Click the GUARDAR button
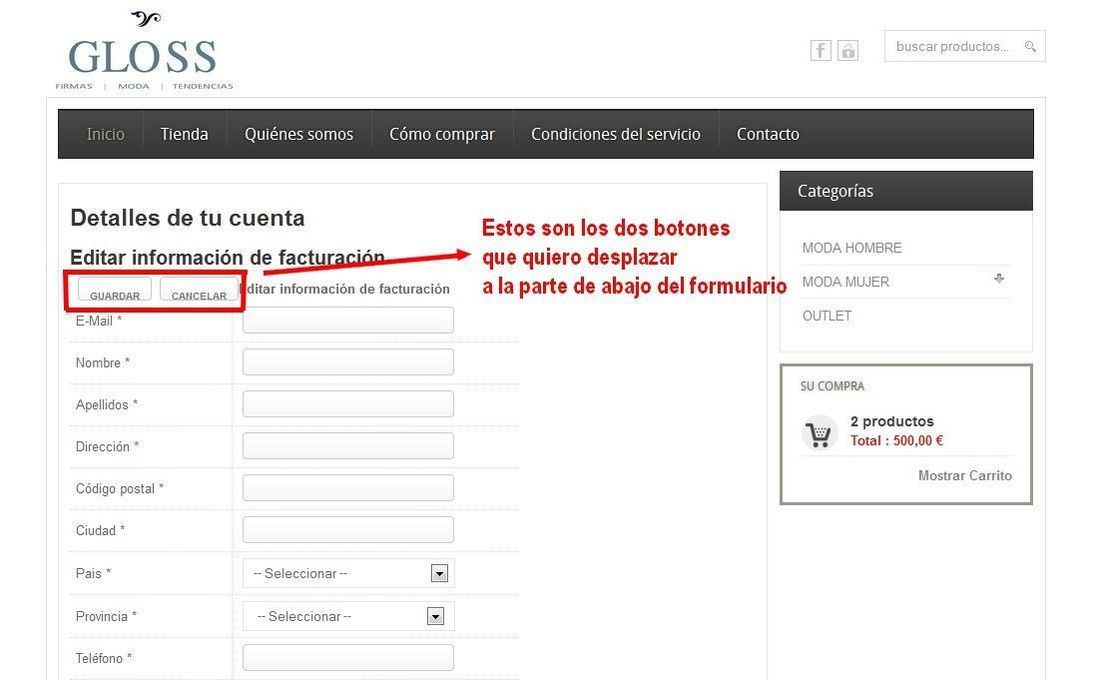The image size is (1100, 680). [x=114, y=290]
